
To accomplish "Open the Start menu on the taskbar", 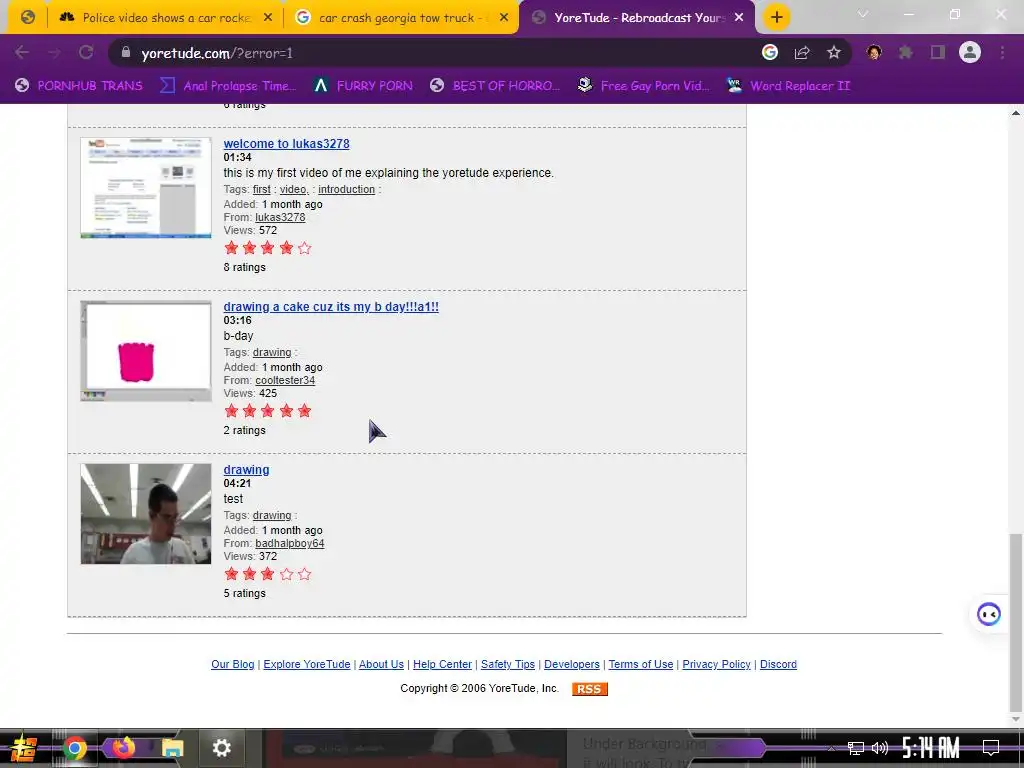I will tap(24, 748).
